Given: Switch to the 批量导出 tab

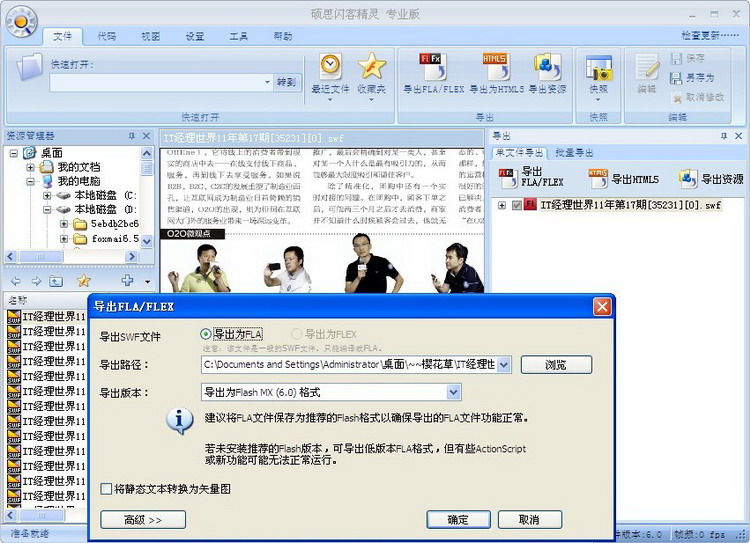Looking at the screenshot, I should [x=574, y=153].
